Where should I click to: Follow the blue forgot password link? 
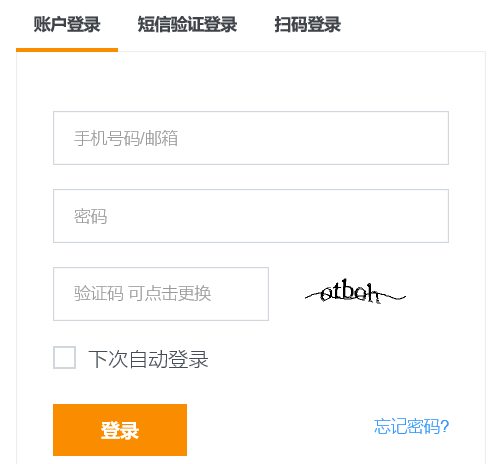(x=411, y=426)
